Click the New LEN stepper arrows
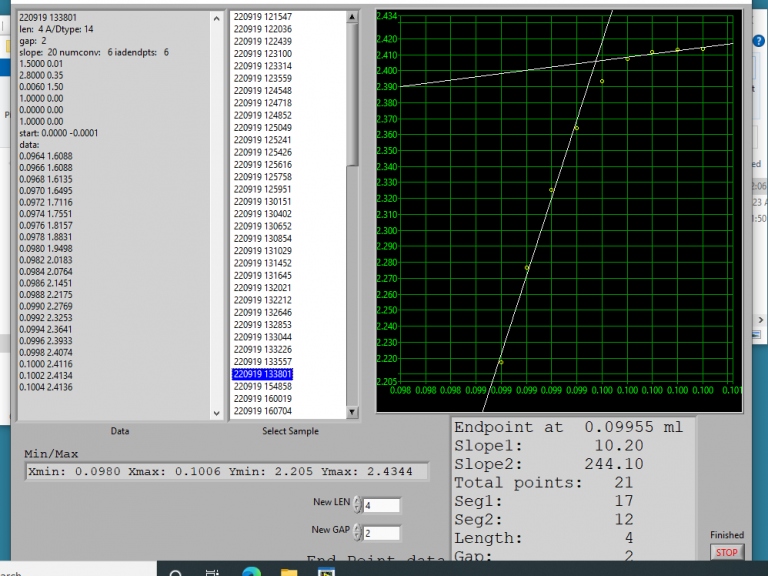Screen dimensions: 768x576 tap(357, 505)
